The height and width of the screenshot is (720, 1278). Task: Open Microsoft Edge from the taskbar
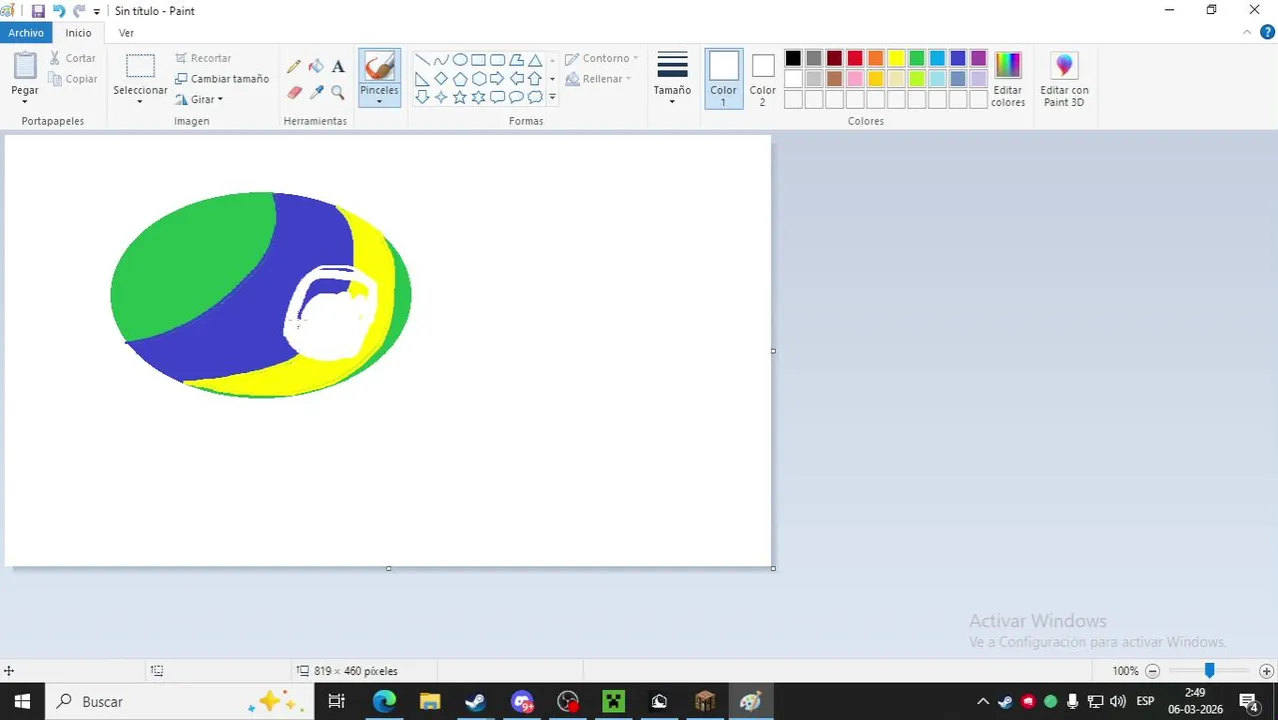pos(384,702)
